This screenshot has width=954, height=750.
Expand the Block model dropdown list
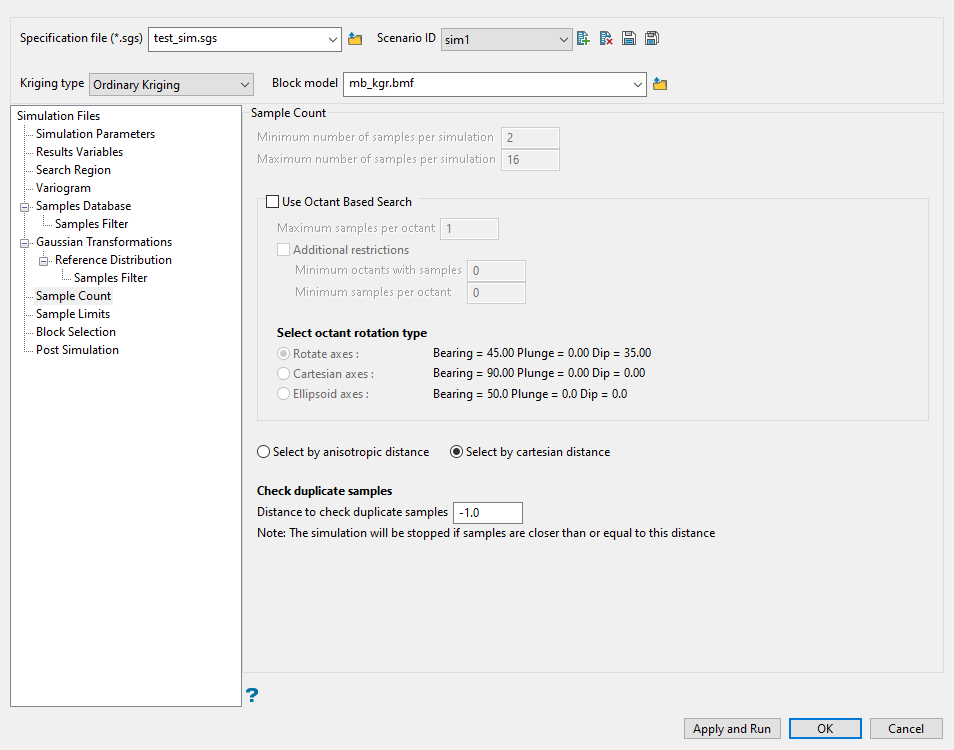click(x=638, y=84)
